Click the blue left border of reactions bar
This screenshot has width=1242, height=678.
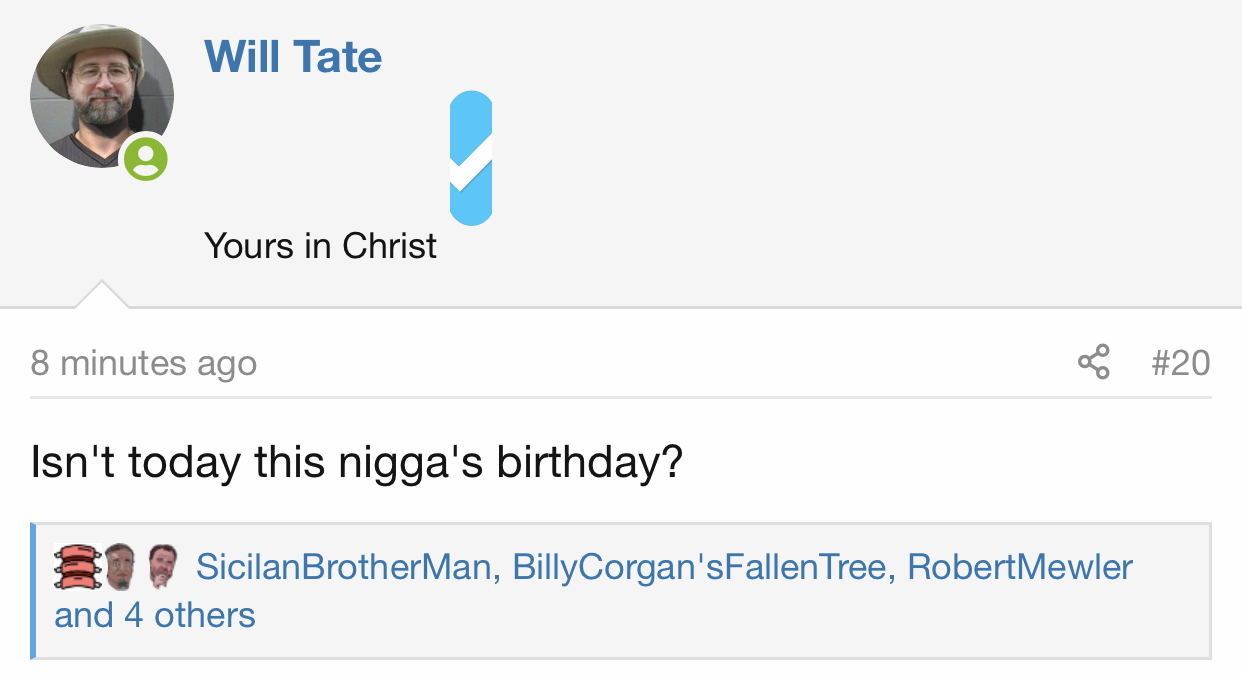33,591
